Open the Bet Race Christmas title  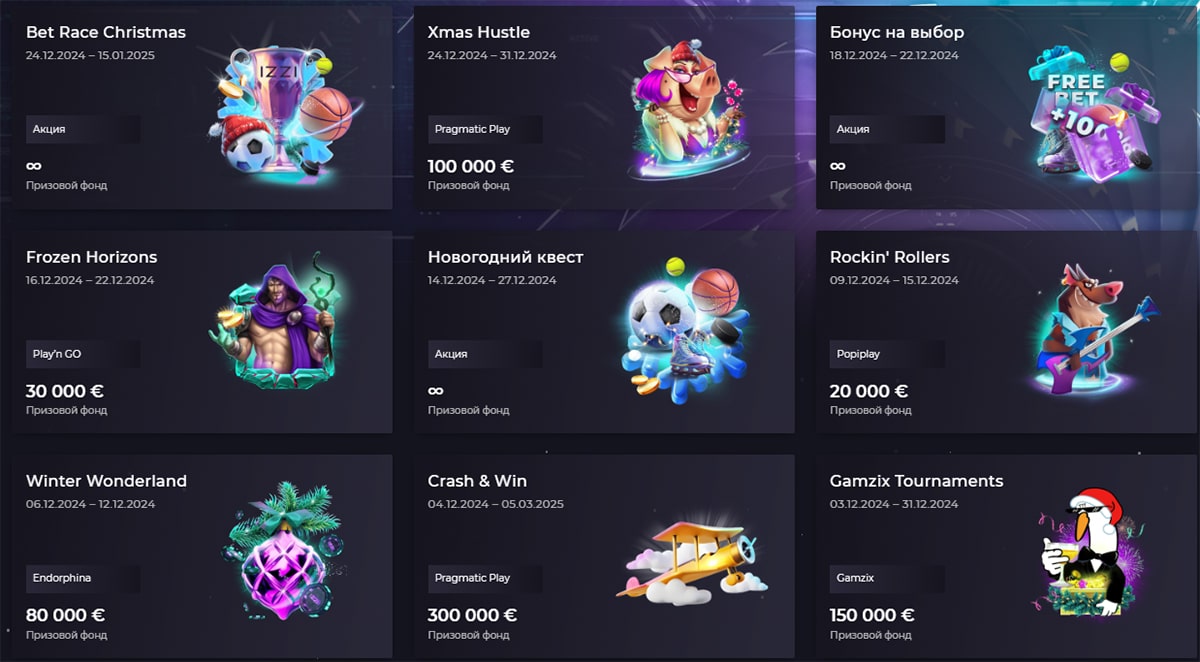pyautogui.click(x=106, y=32)
